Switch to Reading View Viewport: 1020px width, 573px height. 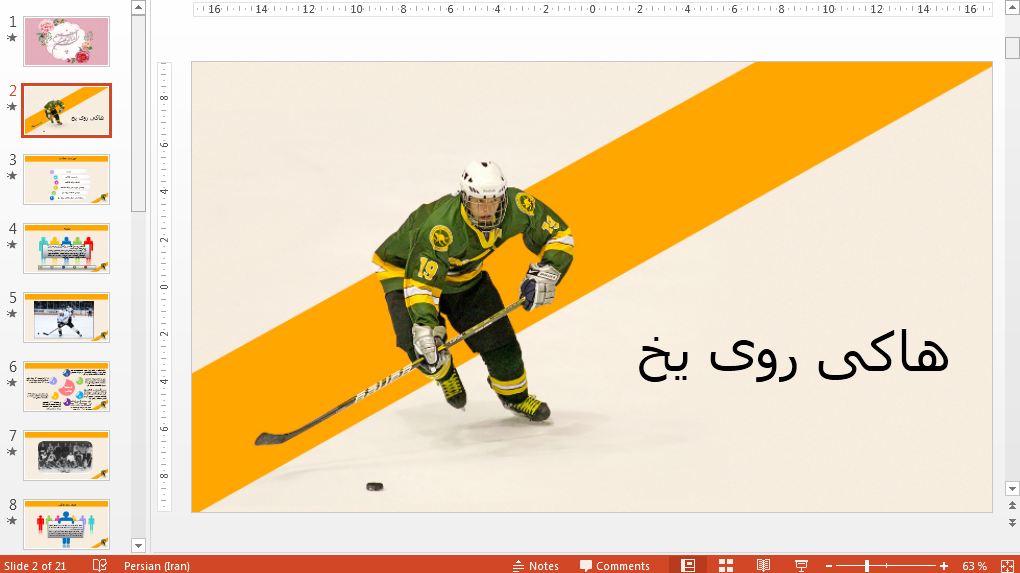(763, 565)
